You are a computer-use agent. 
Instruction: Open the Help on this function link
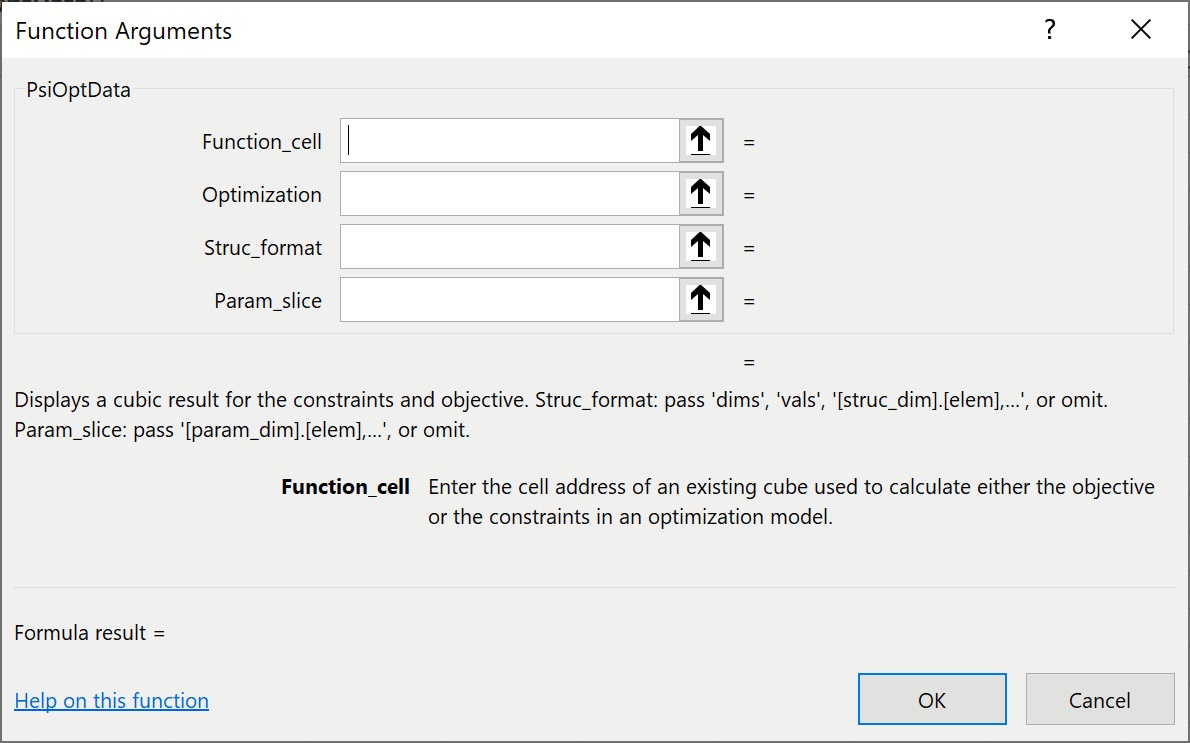point(112,701)
